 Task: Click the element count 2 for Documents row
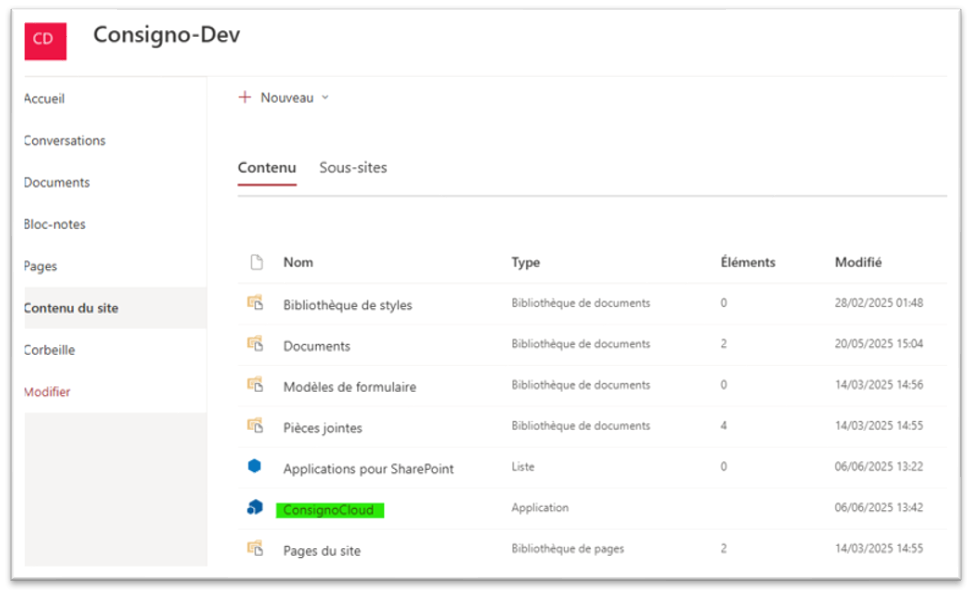coord(723,344)
